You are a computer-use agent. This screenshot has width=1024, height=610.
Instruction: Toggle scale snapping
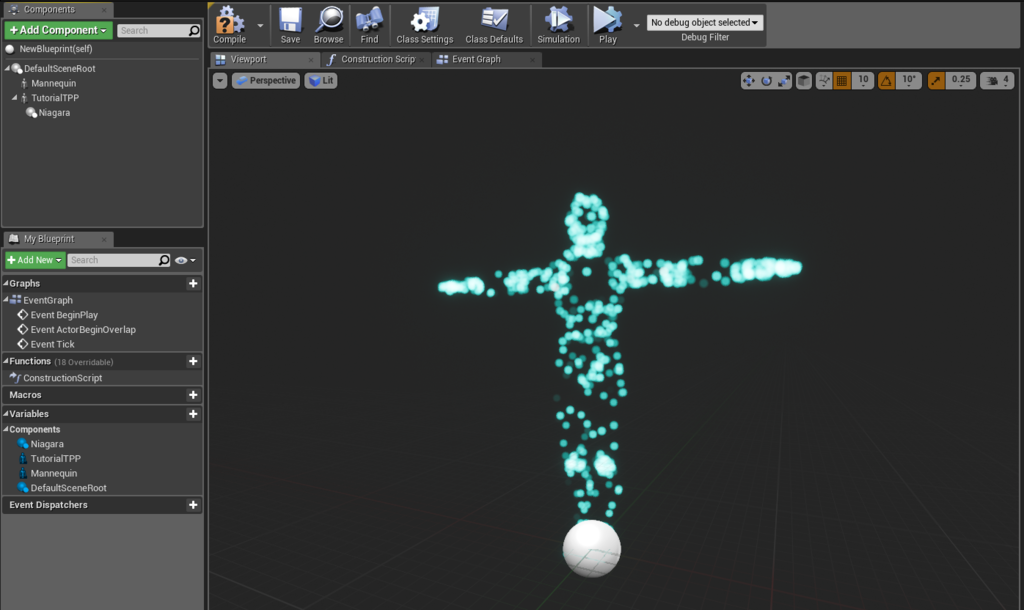936,80
